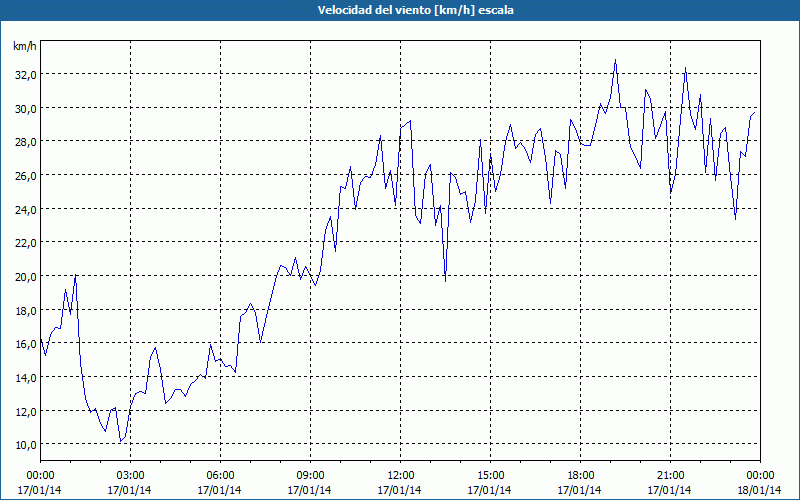Click the 15:00 time label
The image size is (800, 500).
490,476
